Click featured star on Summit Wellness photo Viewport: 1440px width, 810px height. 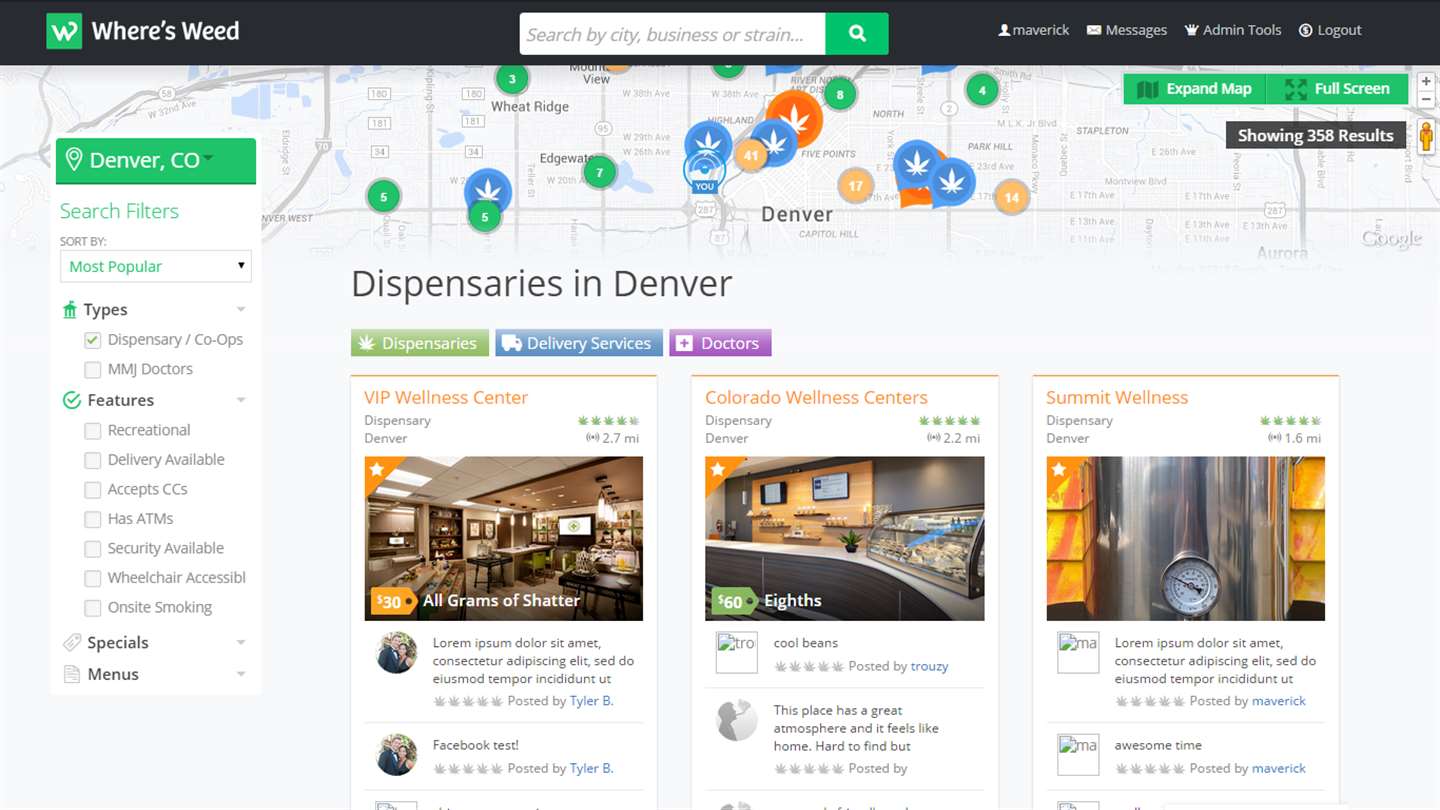[1059, 469]
